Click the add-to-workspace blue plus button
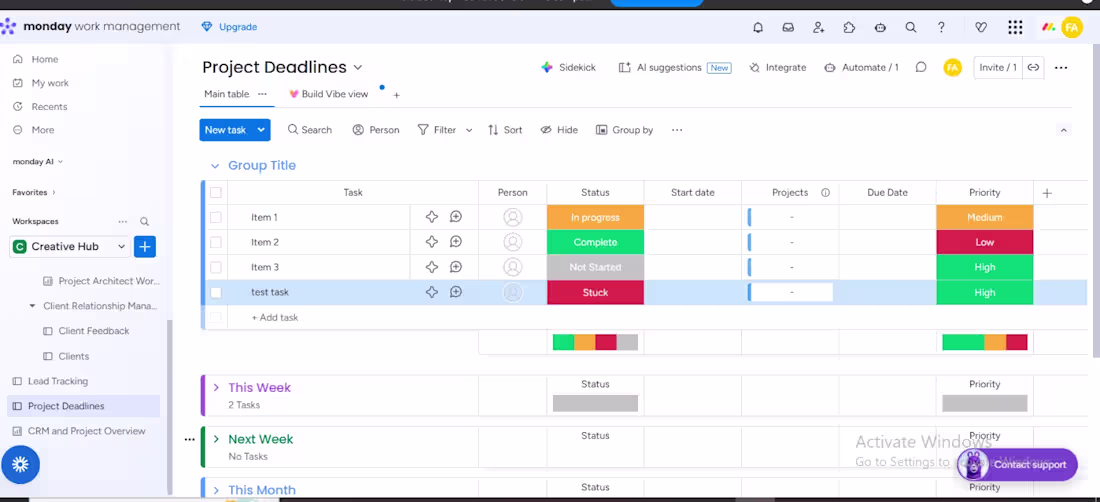This screenshot has height=502, width=1100. pos(145,247)
